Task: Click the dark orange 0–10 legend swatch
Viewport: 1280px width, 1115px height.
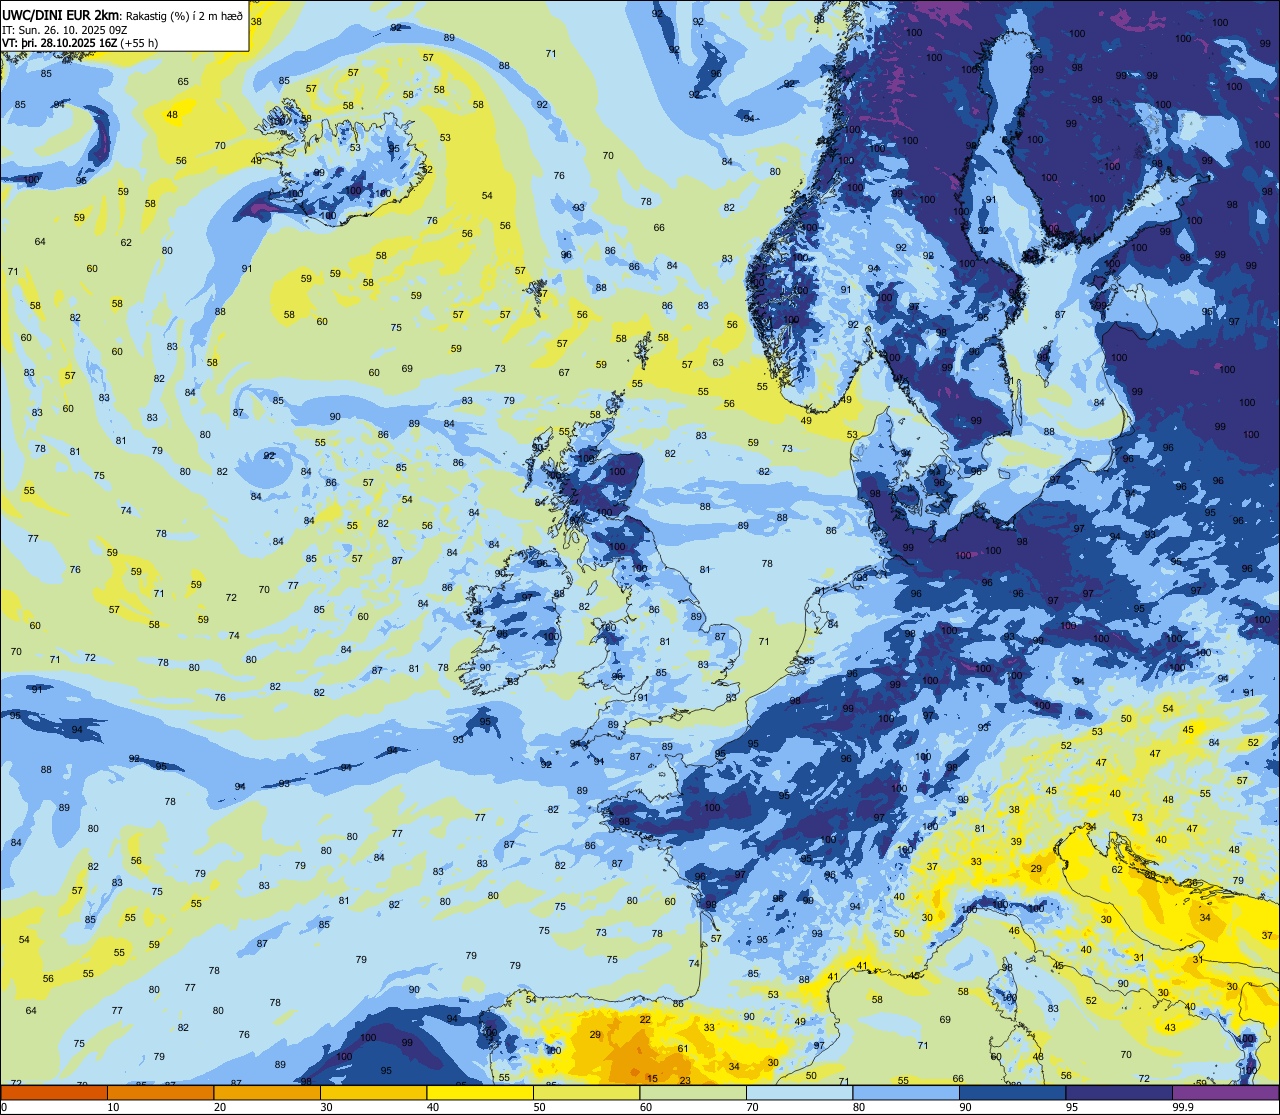Action: click(x=53, y=1092)
